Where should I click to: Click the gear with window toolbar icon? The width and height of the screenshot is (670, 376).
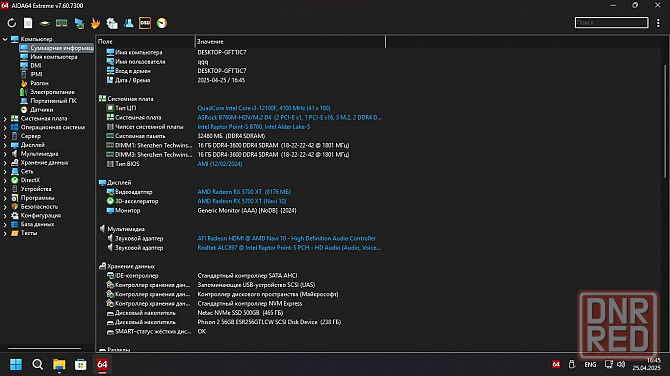(x=112, y=23)
